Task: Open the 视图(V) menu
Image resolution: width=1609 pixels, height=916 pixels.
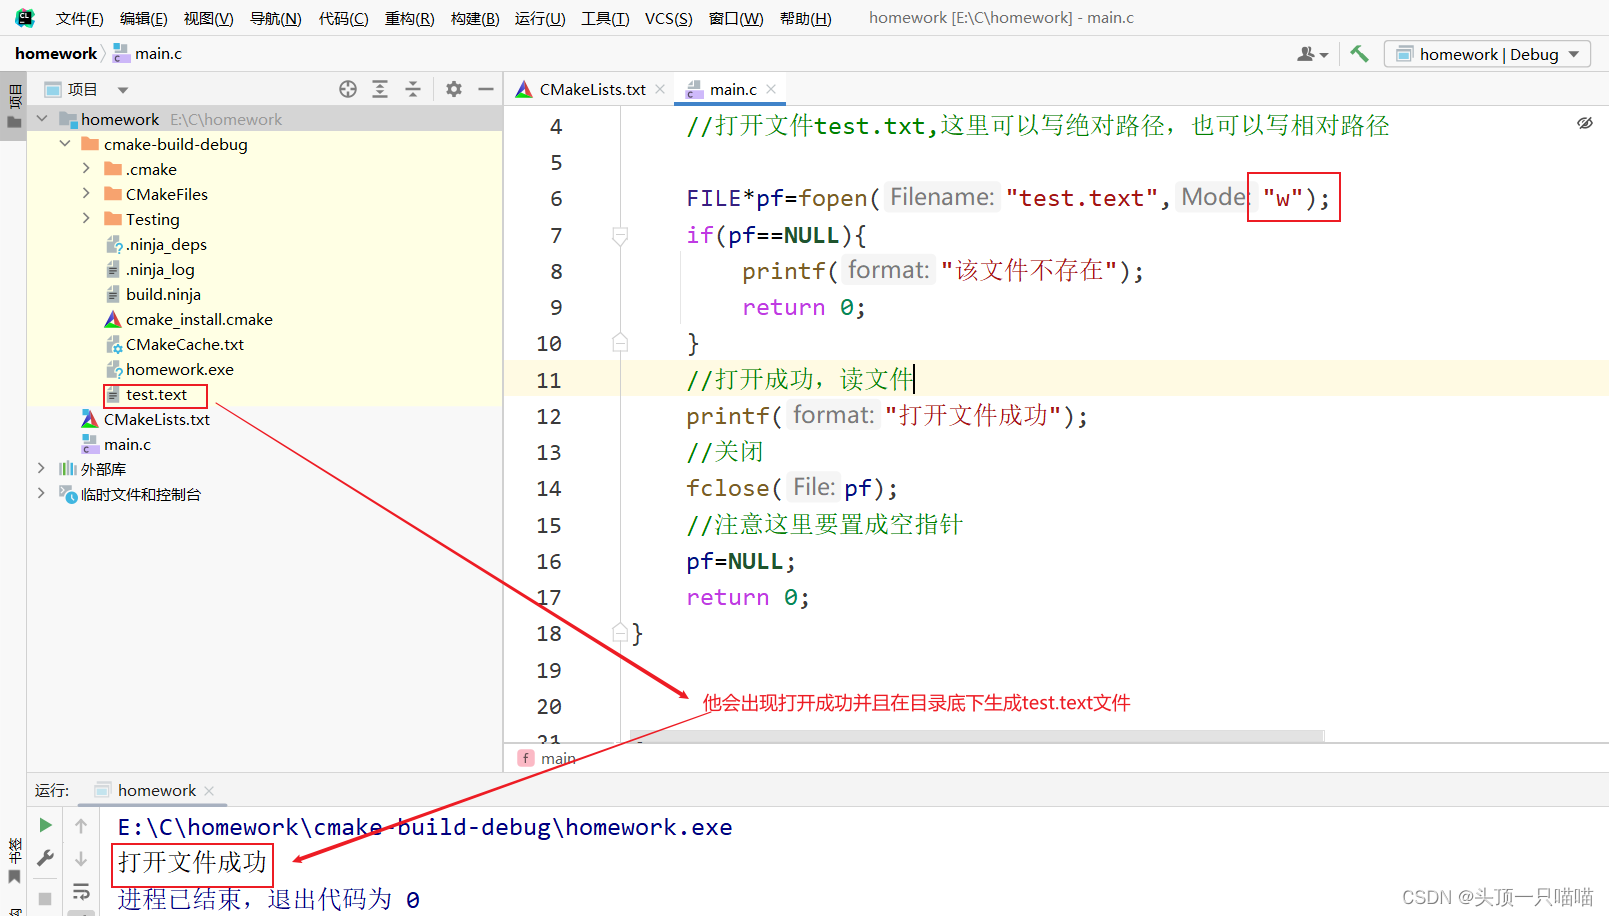Action: point(209,18)
